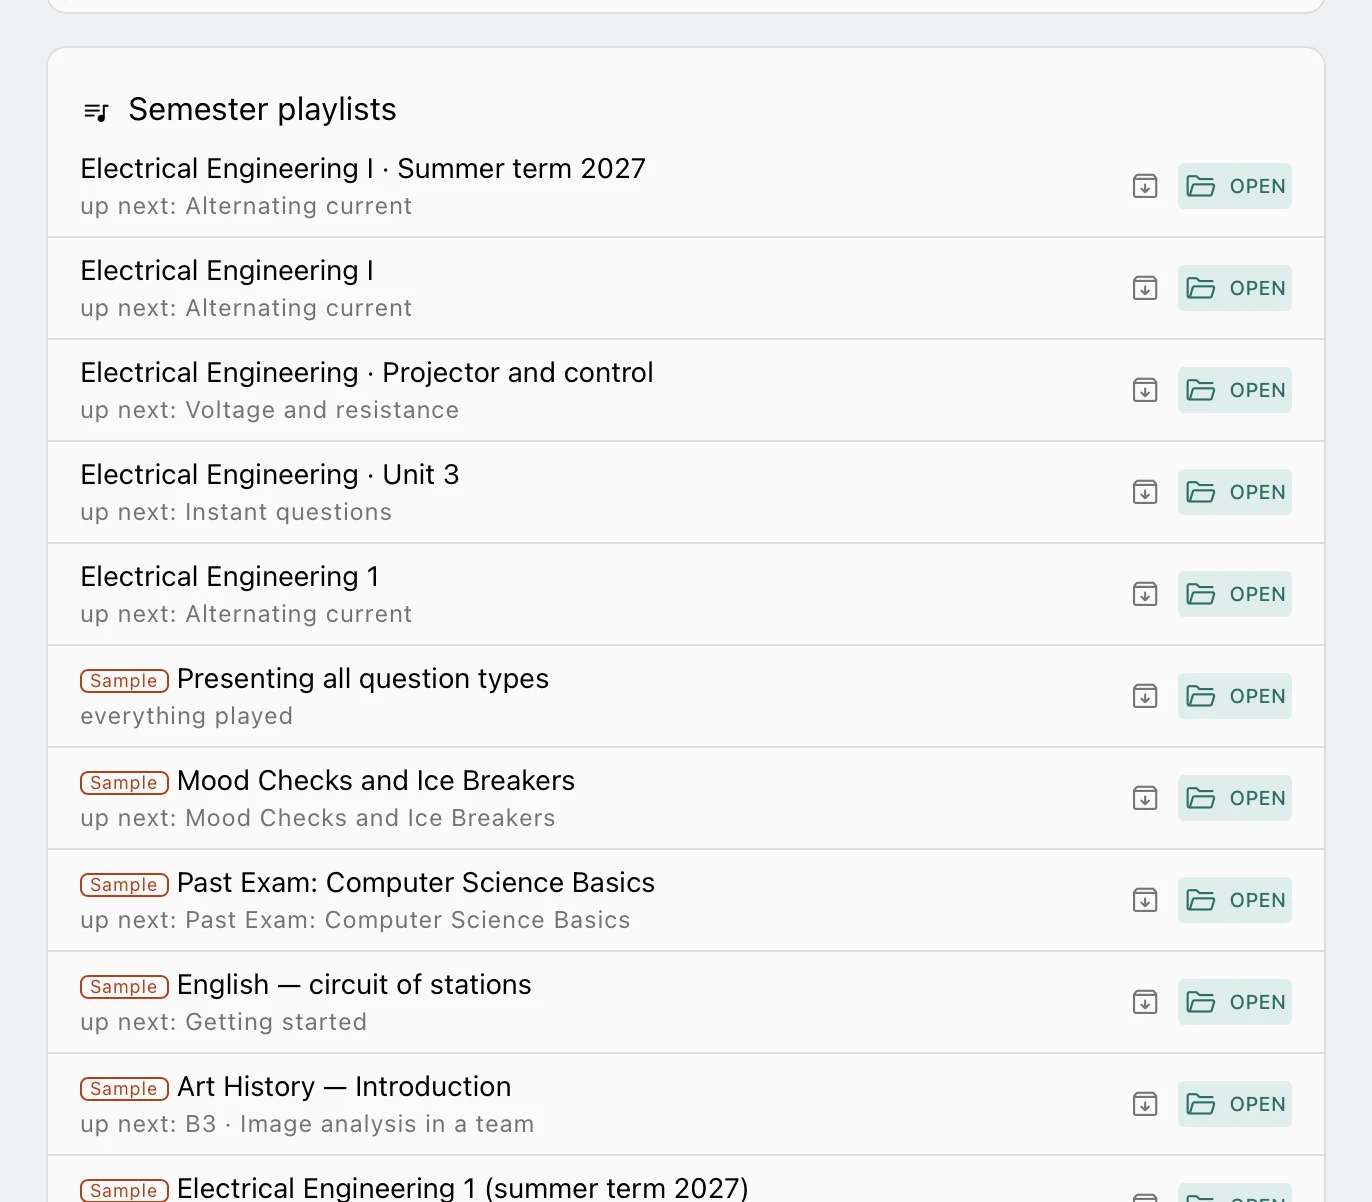Archive the 'Past Exam: Computer Science Basics' sample
Screen dimensions: 1372x1202
click(1145, 900)
